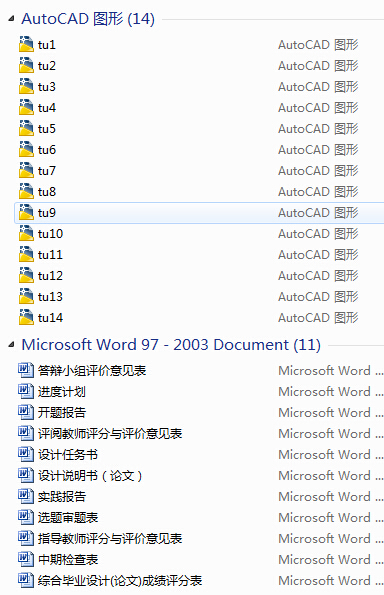Select the document 设计说明书（论文）

[90, 475]
